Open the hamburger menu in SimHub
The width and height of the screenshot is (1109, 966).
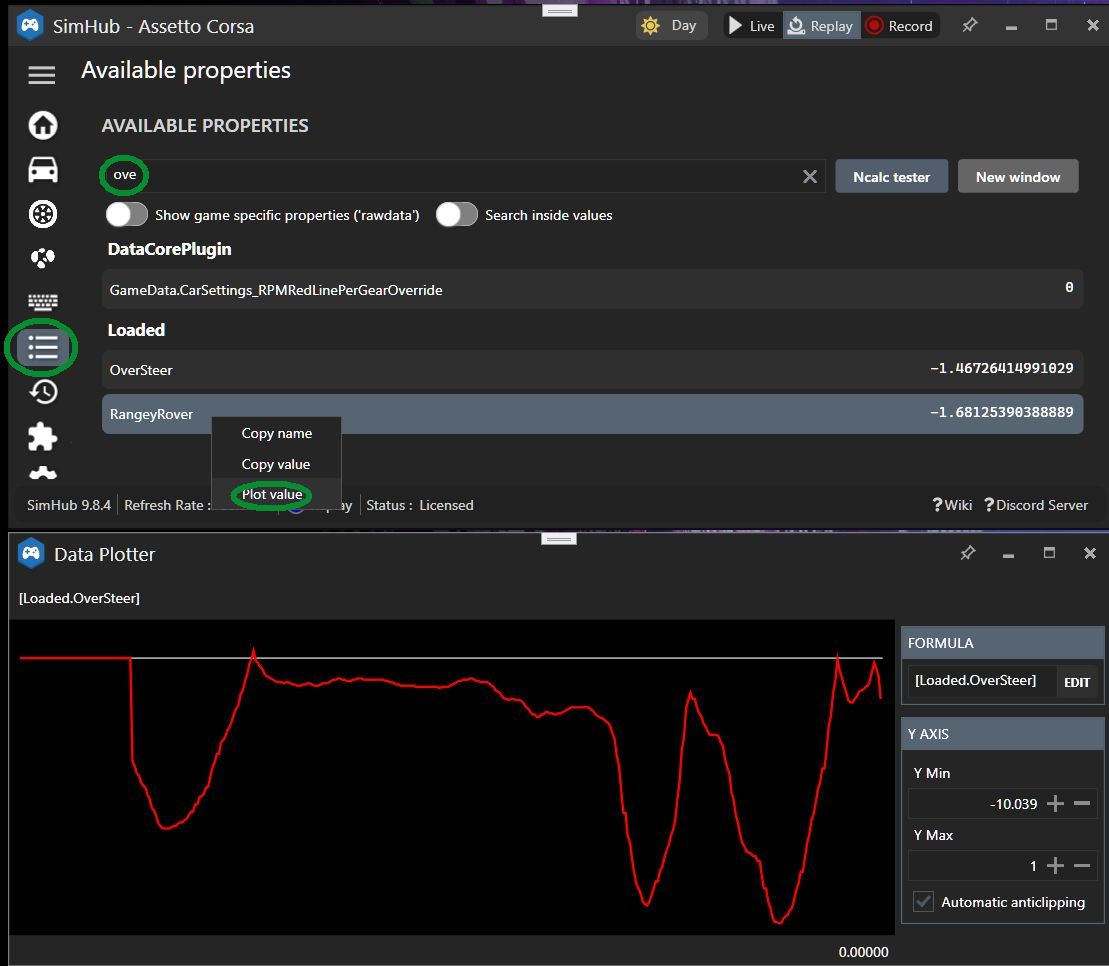pyautogui.click(x=42, y=74)
